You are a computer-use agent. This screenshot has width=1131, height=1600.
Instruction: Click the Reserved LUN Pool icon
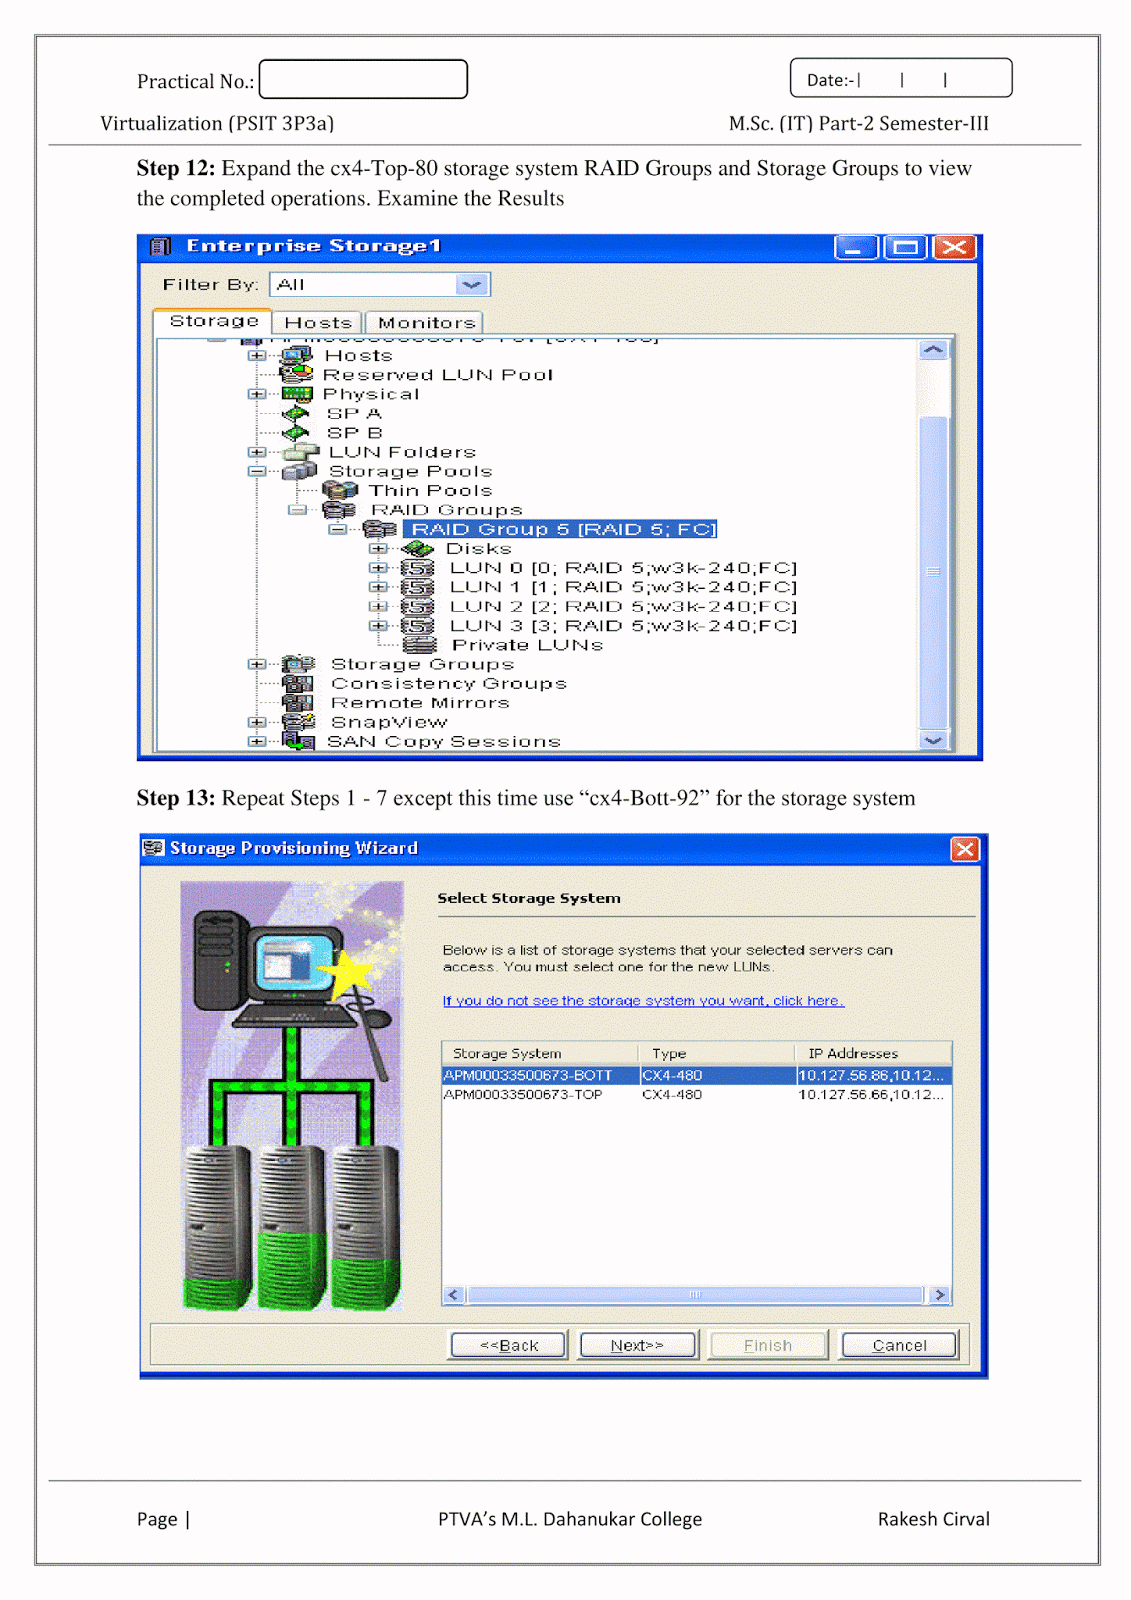(296, 374)
